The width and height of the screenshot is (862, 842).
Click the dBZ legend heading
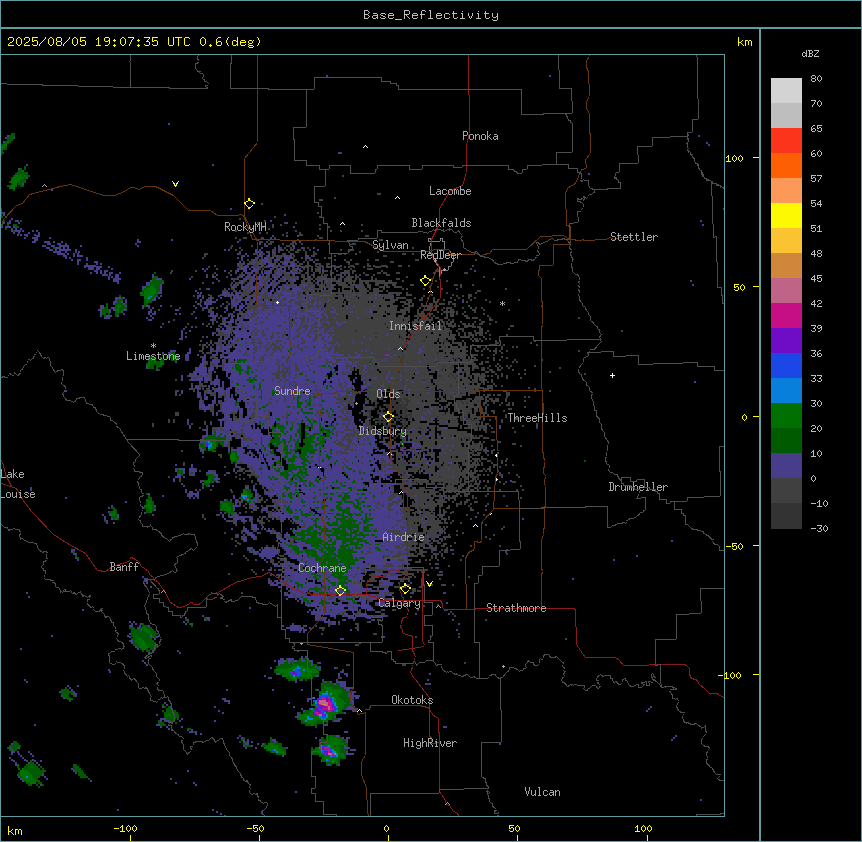tap(810, 53)
